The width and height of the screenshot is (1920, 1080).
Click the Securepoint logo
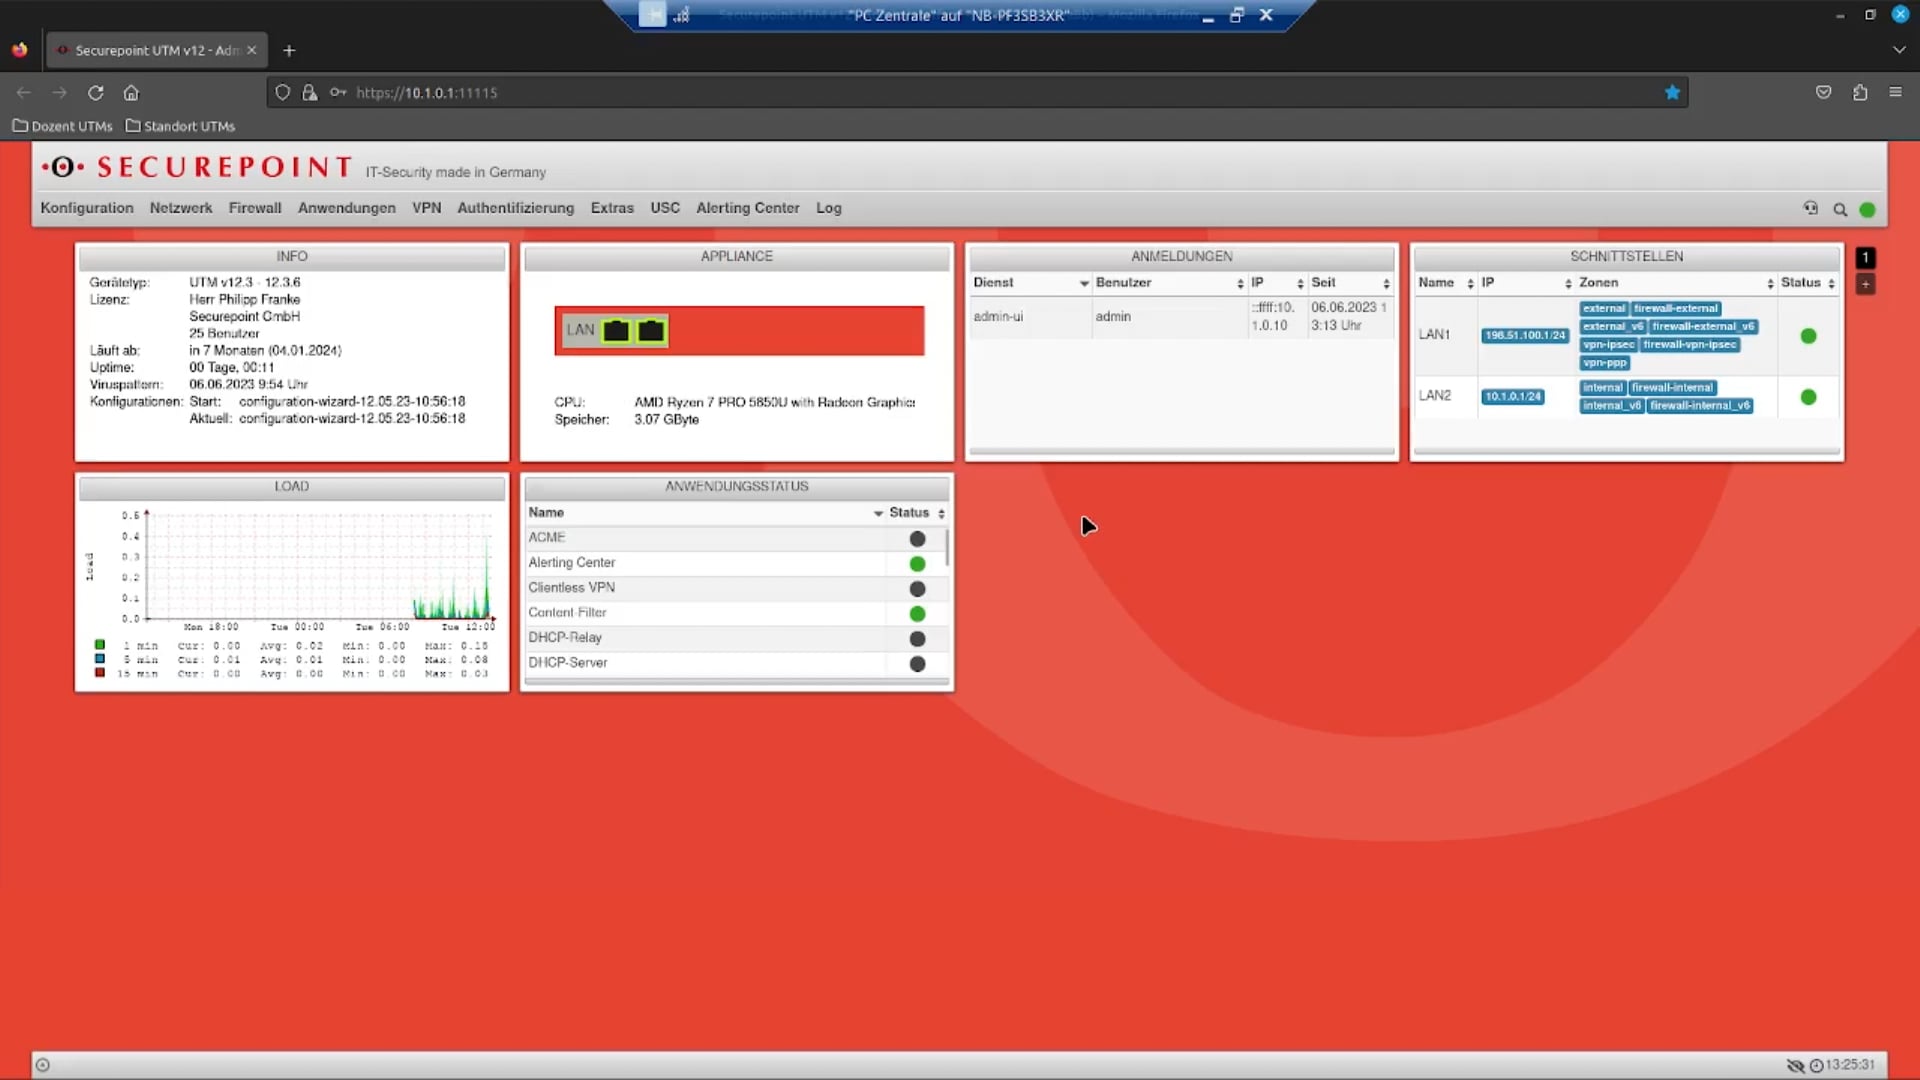point(197,167)
